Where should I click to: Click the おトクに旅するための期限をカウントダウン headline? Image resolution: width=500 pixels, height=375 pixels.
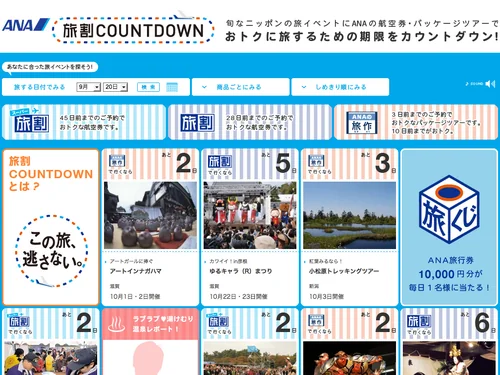[362, 36]
